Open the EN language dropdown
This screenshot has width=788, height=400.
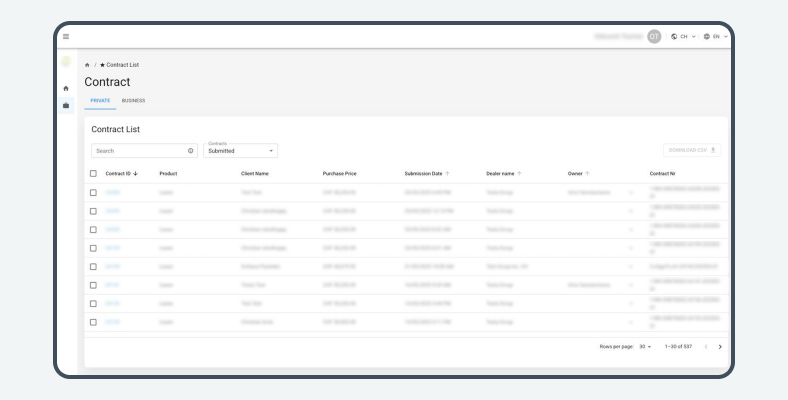point(716,37)
